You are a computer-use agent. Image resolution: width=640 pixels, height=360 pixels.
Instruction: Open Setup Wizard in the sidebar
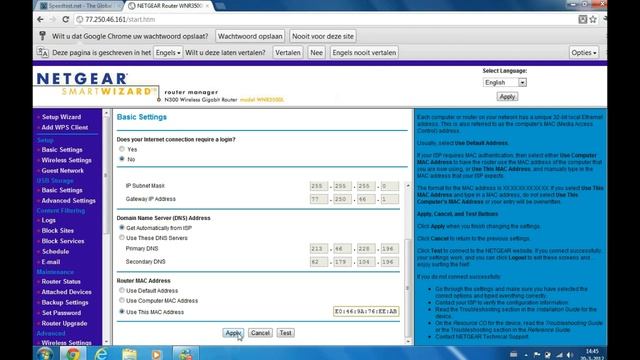click(61, 117)
